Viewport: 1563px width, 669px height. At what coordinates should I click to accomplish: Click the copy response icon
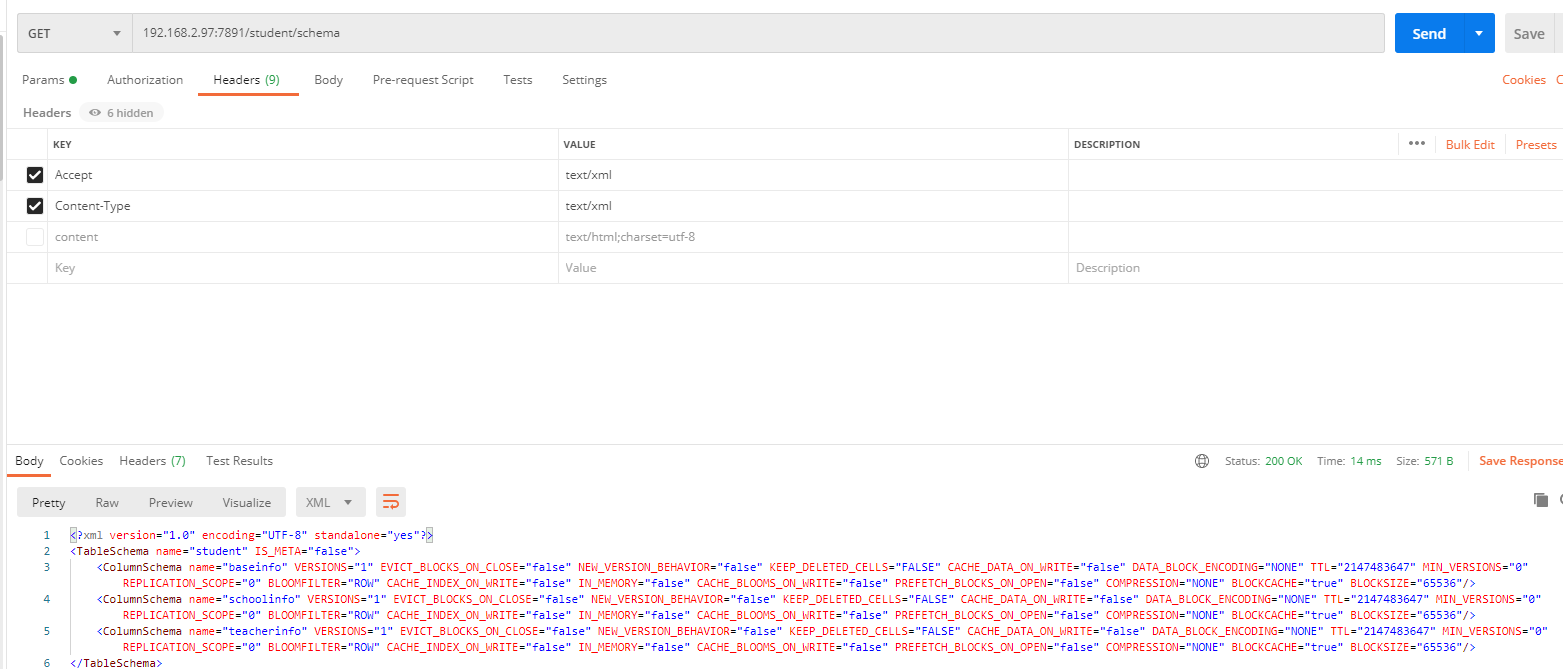pos(1540,500)
